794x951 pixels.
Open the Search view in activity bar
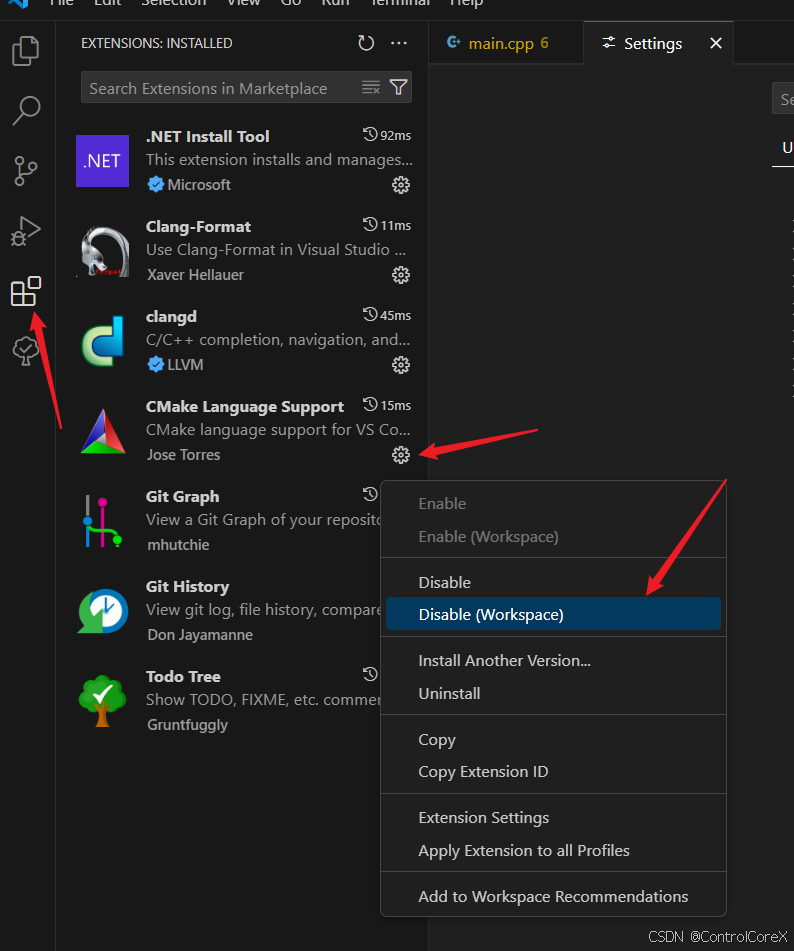[25, 111]
